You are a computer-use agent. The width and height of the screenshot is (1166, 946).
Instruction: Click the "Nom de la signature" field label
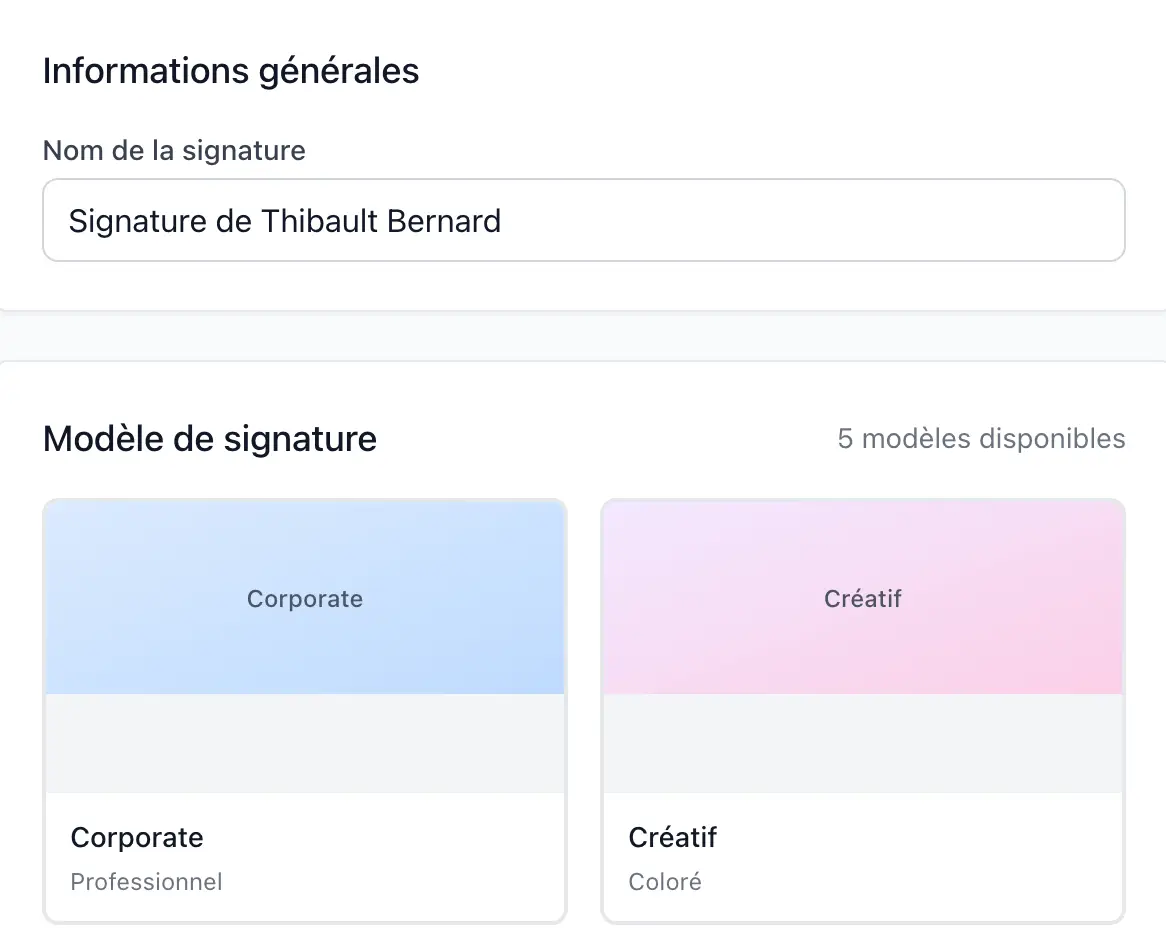(x=174, y=151)
